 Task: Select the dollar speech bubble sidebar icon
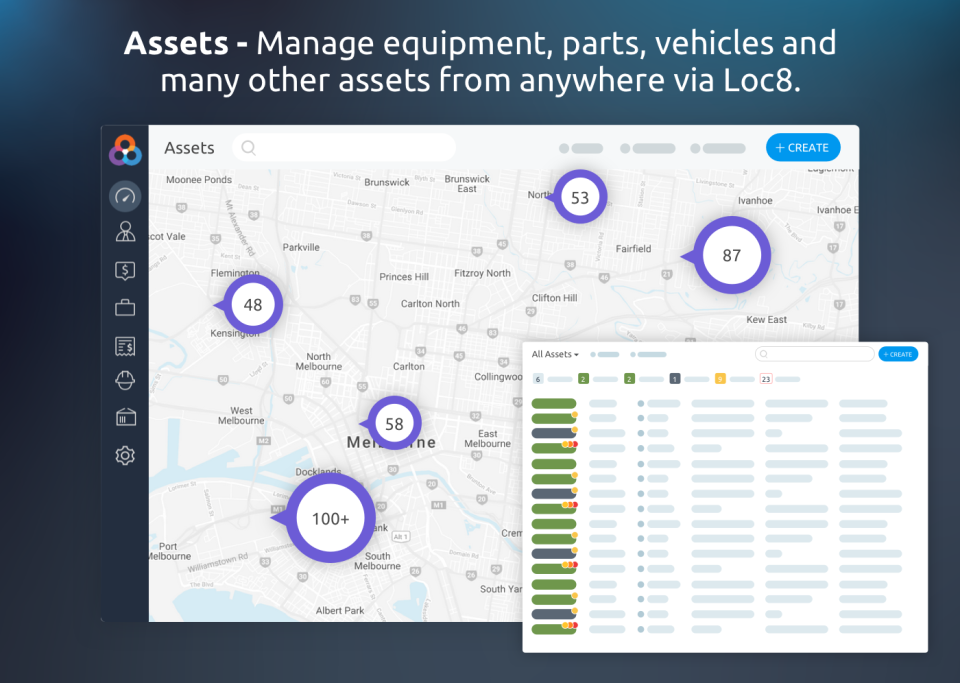click(125, 270)
